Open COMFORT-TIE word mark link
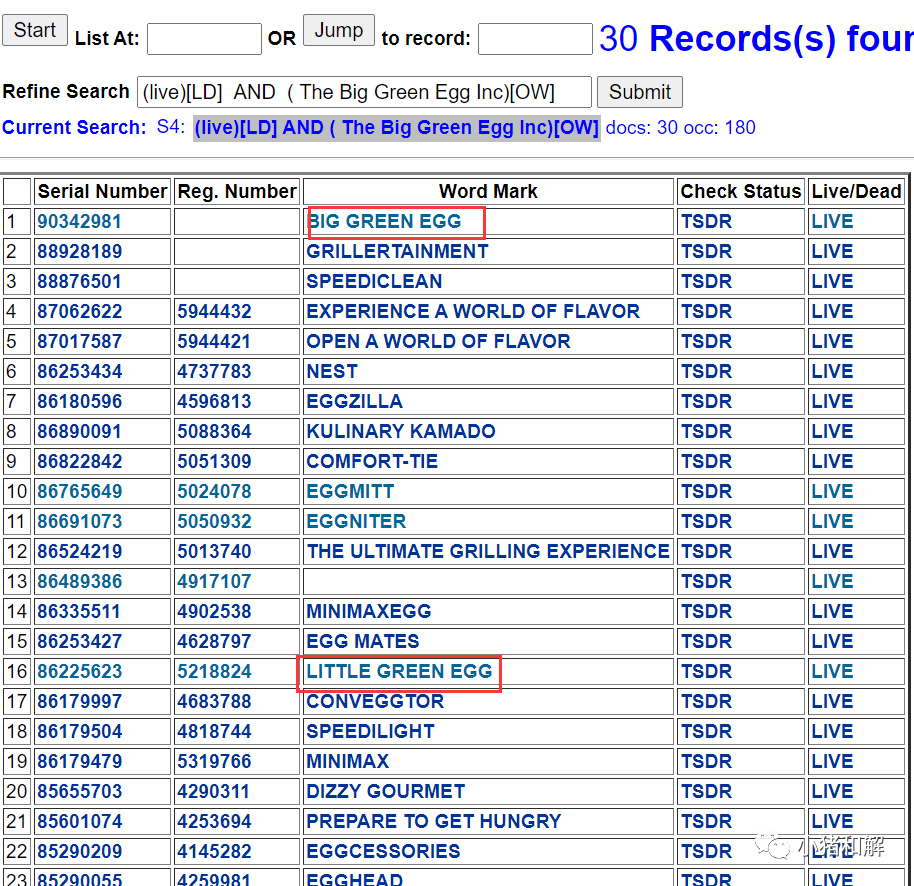The image size is (914, 886). pyautogui.click(x=372, y=462)
